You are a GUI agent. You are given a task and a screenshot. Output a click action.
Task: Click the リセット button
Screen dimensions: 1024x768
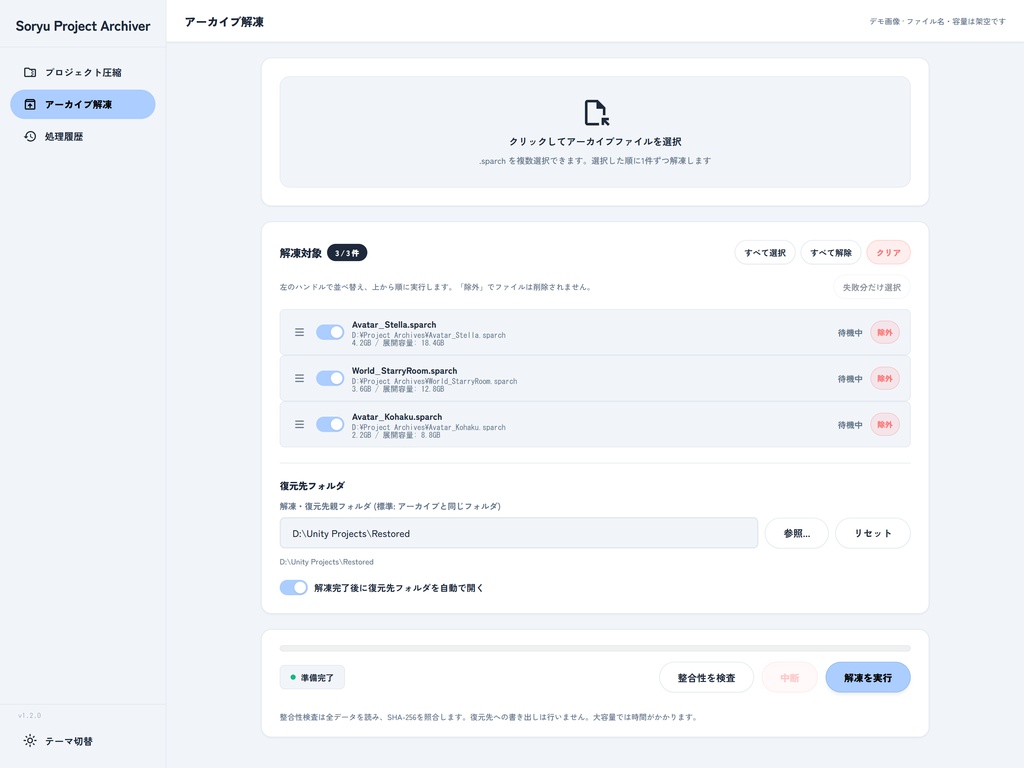[x=872, y=534]
